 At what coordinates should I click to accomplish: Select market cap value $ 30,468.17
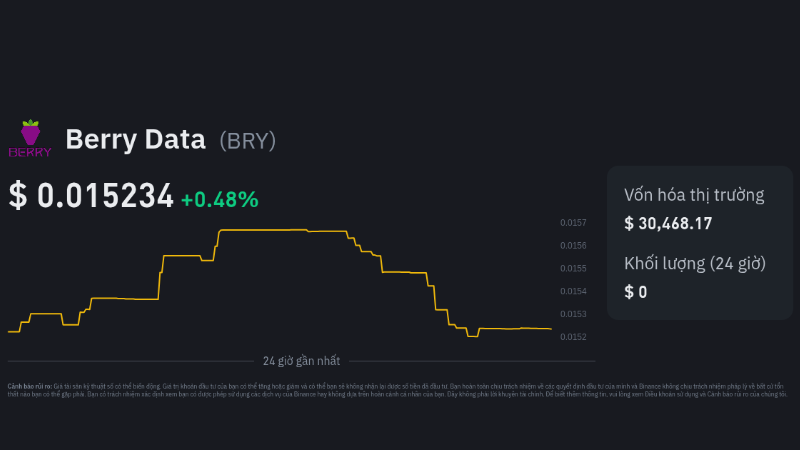pos(668,223)
